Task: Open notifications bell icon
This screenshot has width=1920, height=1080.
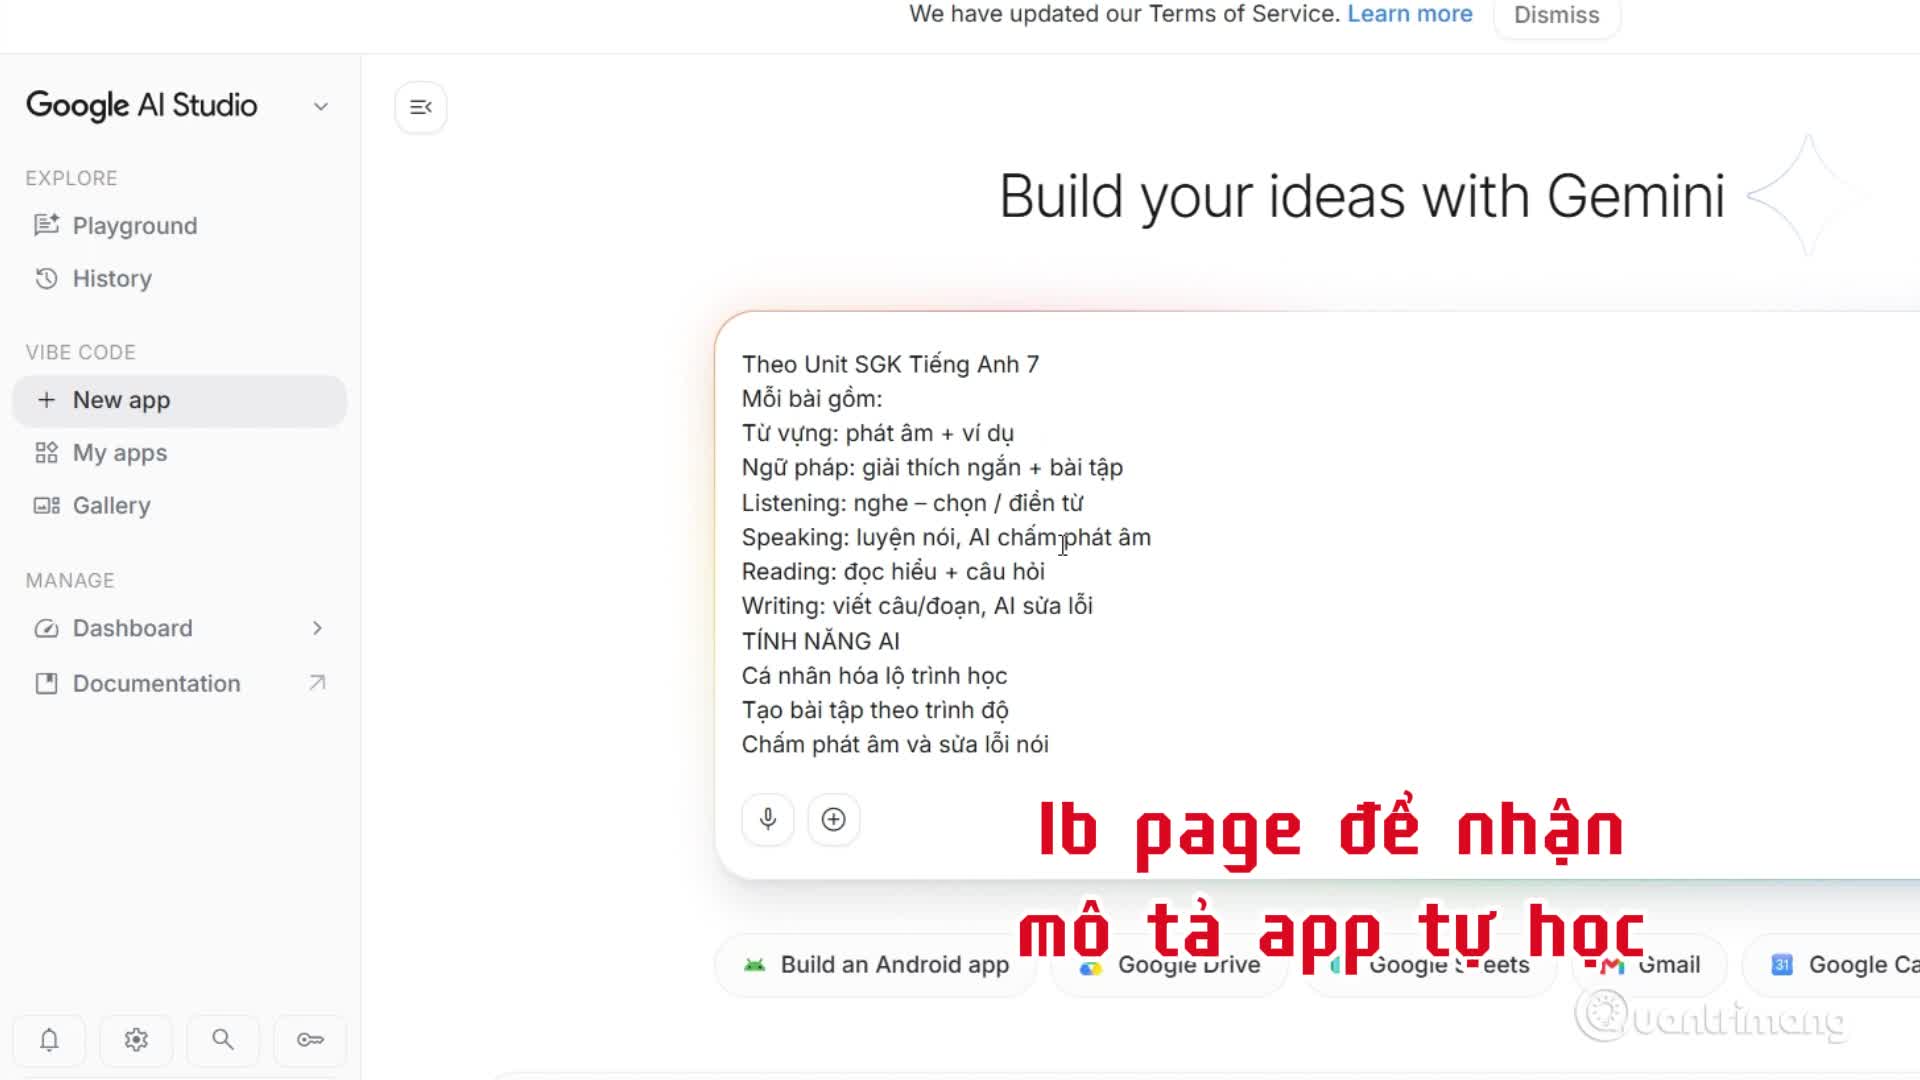Action: [x=49, y=1040]
